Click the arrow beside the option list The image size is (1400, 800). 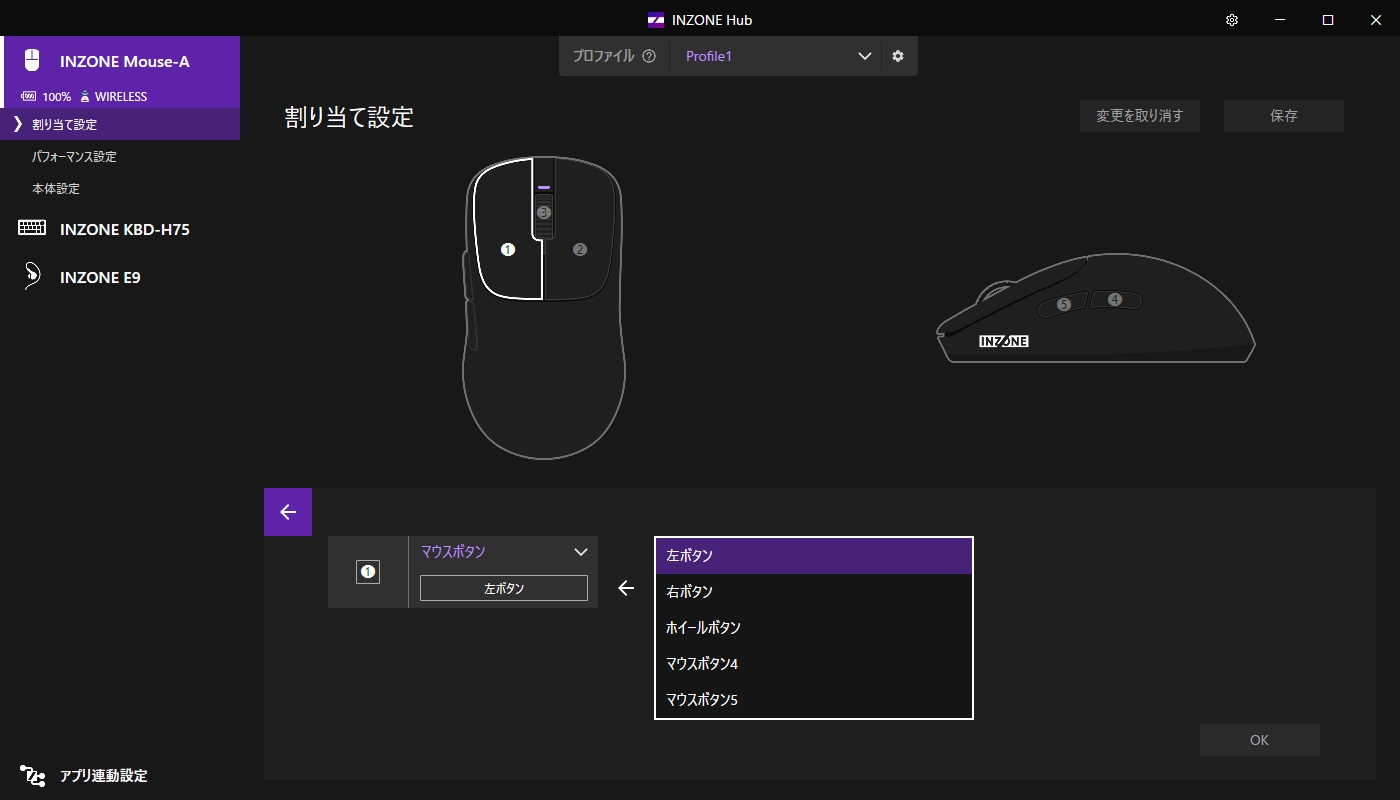[626, 588]
